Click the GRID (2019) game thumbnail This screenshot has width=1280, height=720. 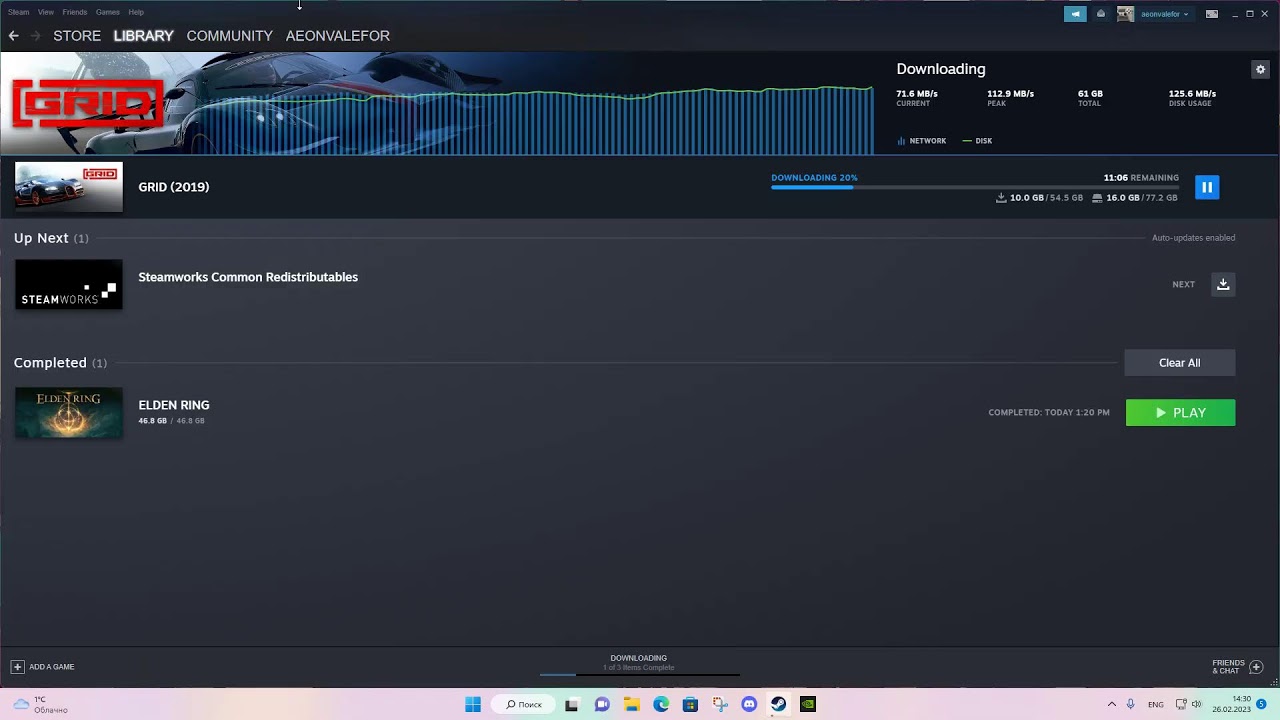click(69, 187)
